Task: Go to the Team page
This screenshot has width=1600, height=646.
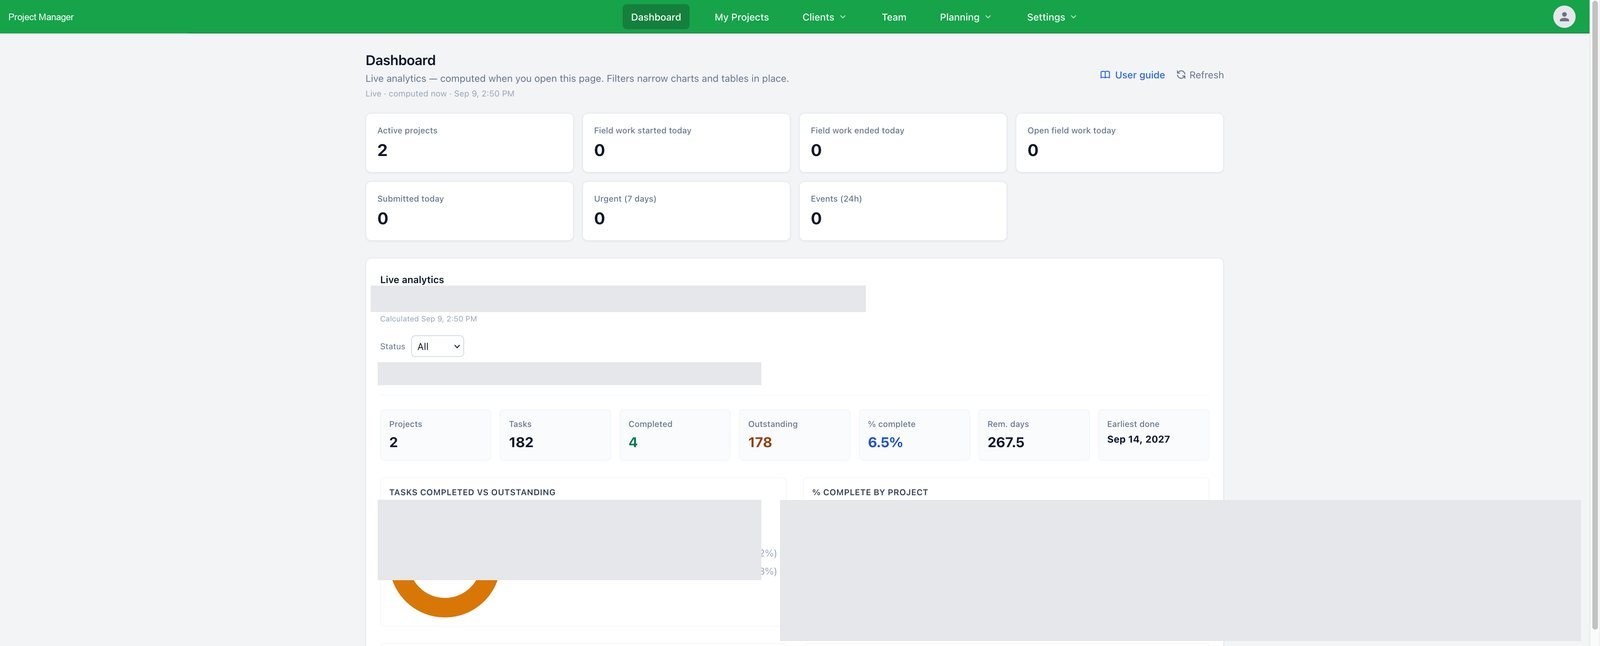Action: [894, 17]
